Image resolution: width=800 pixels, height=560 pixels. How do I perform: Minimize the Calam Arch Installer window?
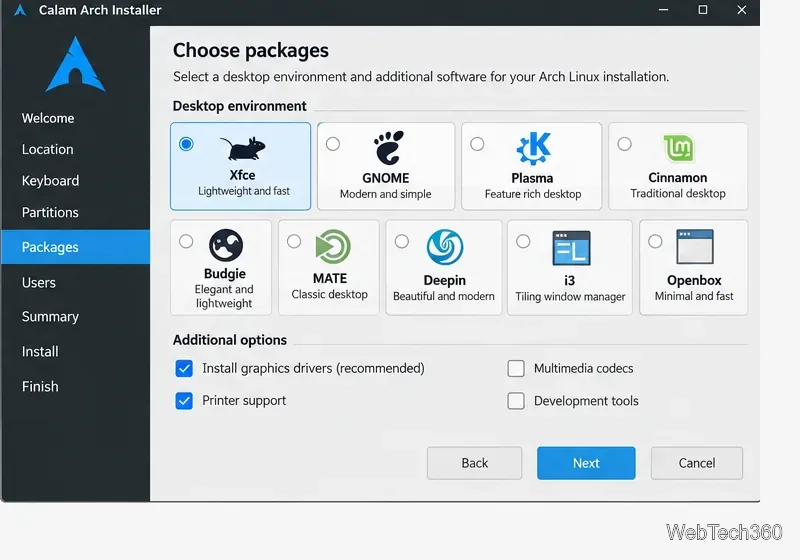663,10
